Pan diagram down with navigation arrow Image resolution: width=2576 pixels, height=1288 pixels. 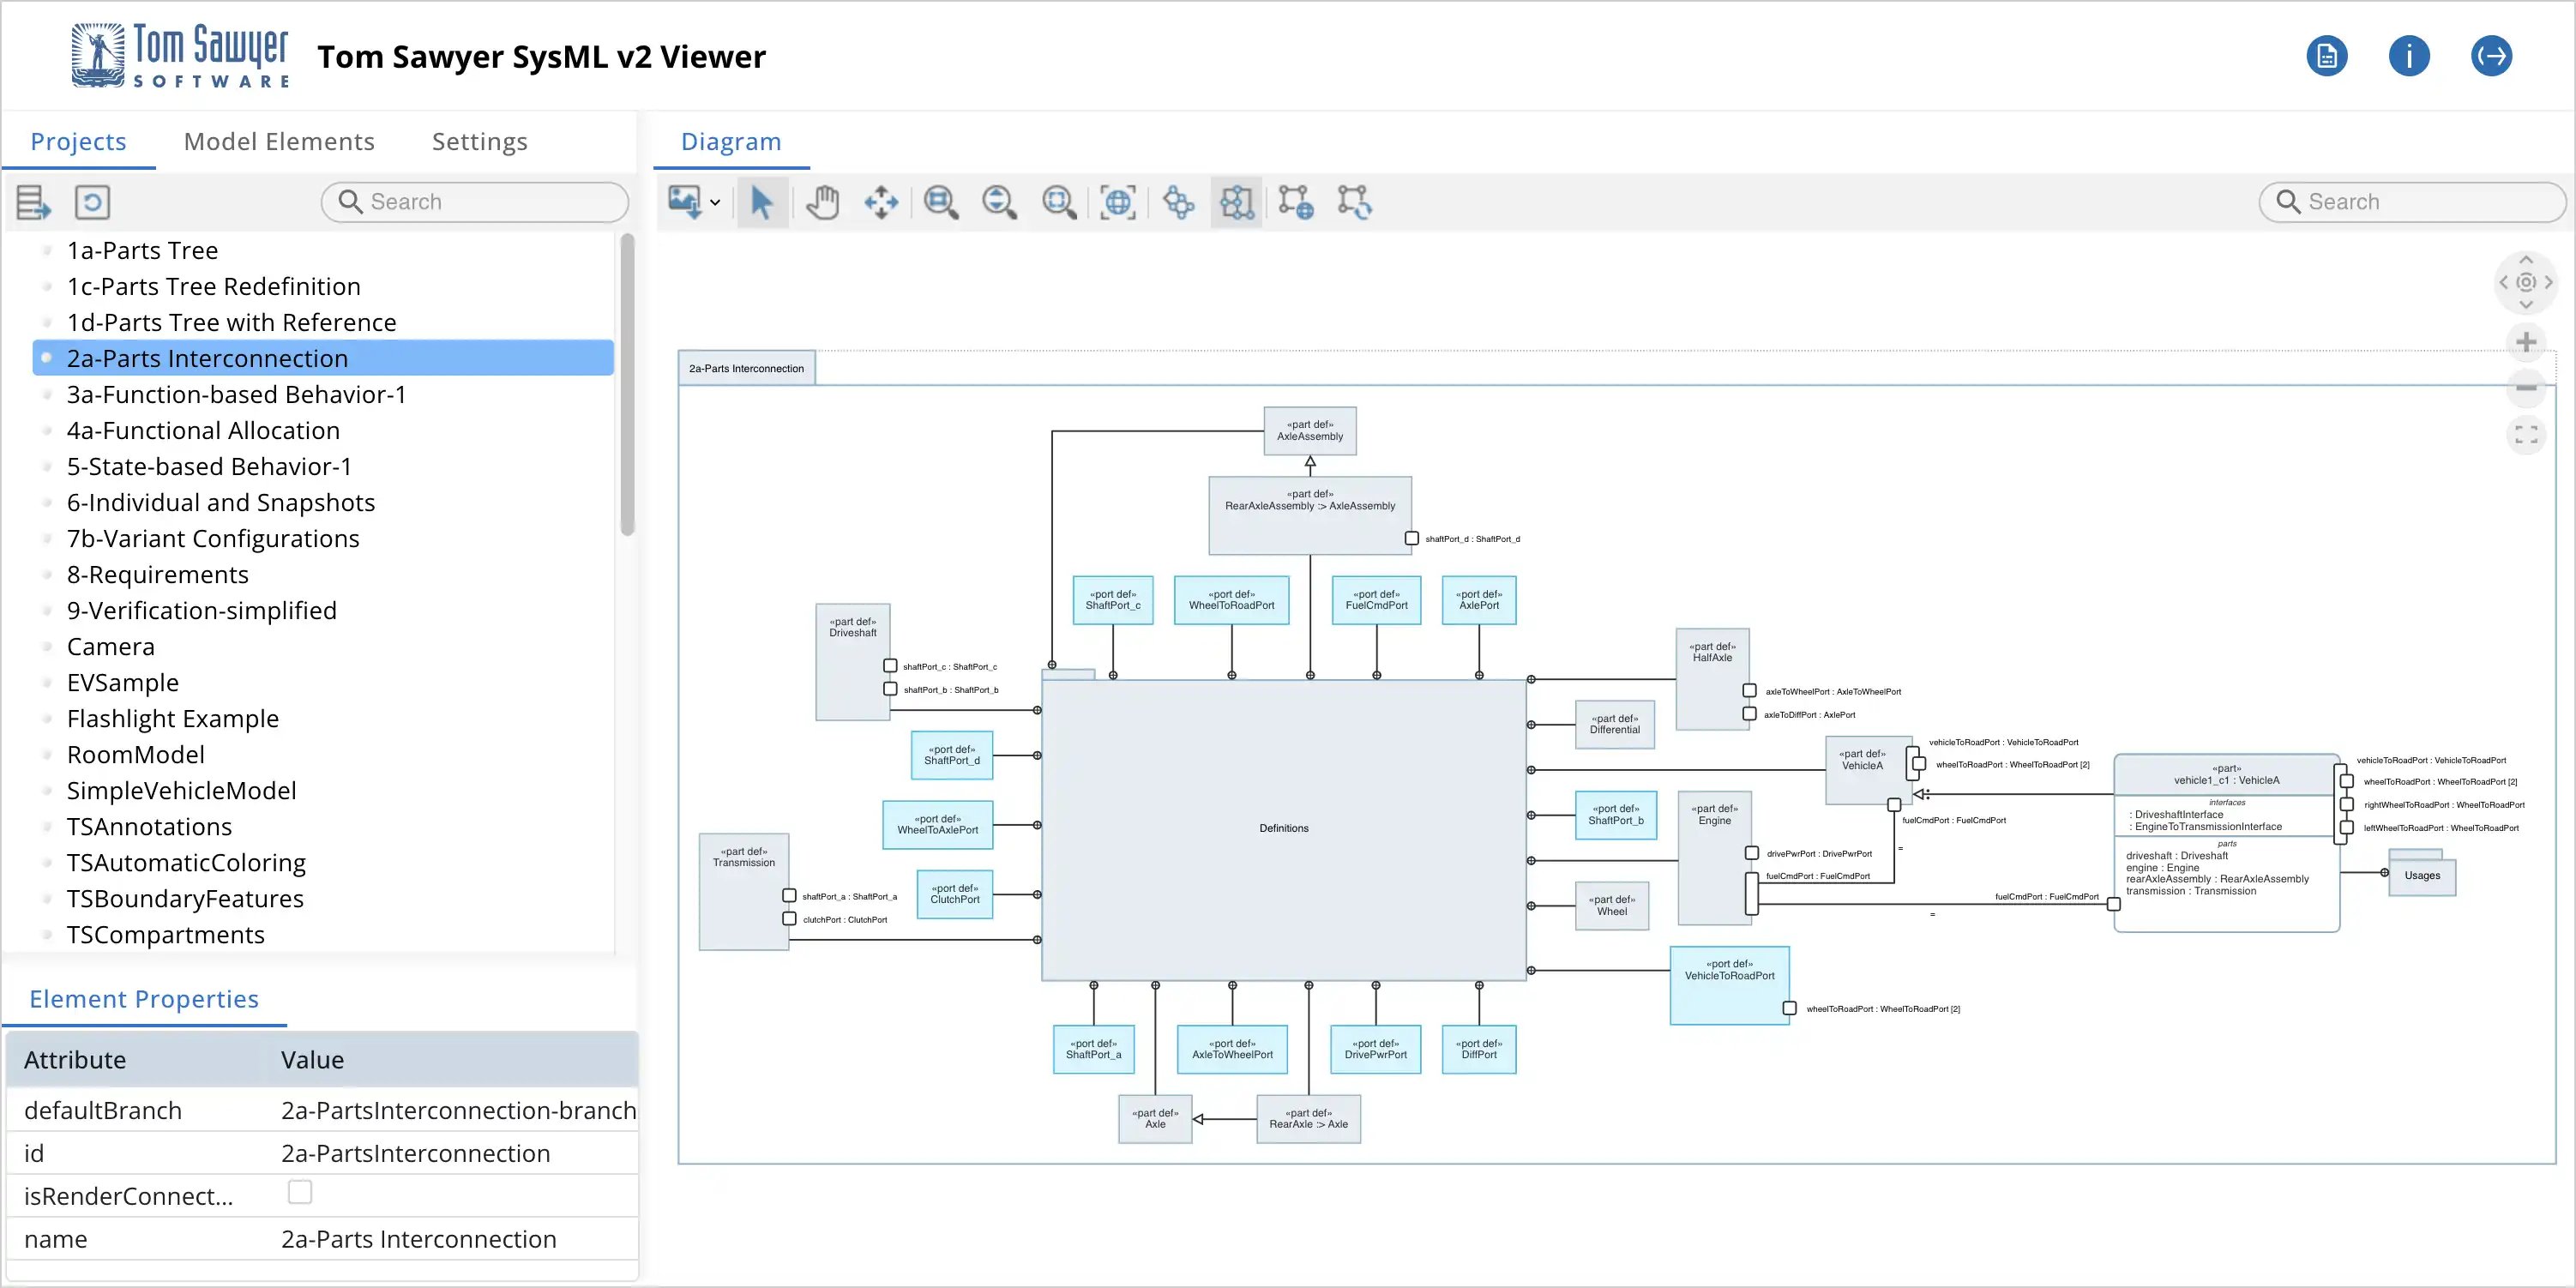(2526, 304)
